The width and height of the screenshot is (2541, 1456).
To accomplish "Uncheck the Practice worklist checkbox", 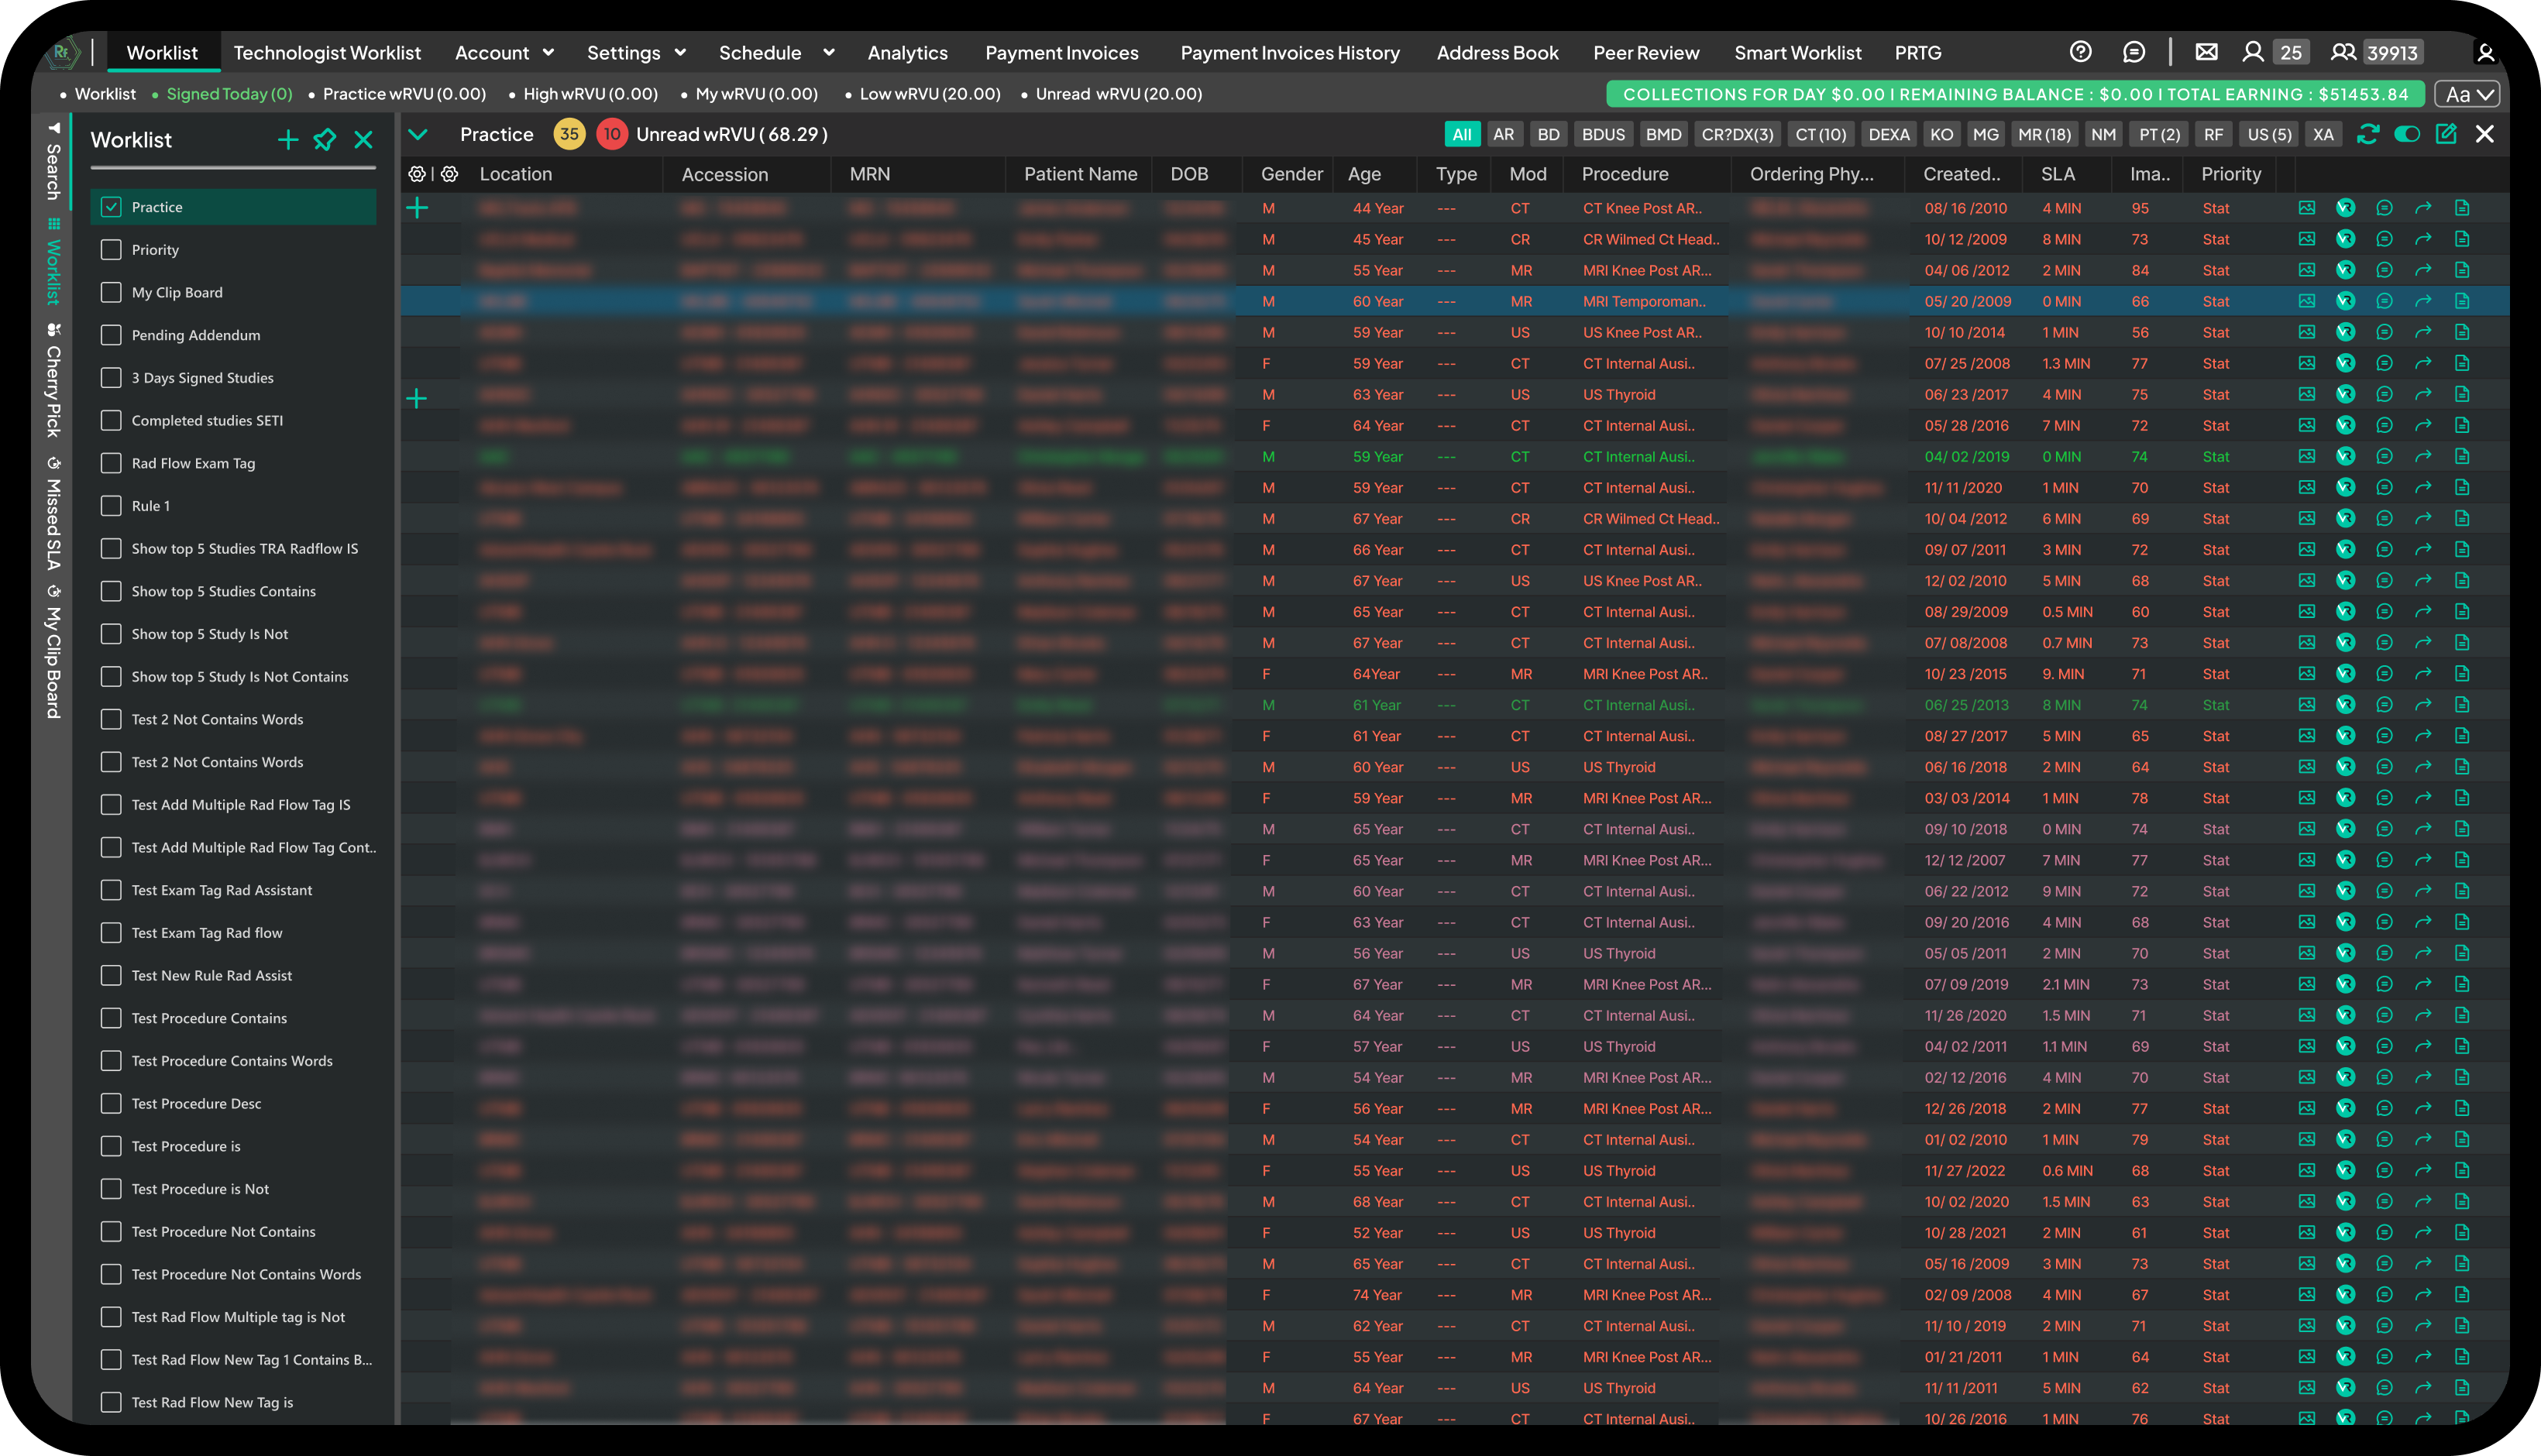I will 111,207.
